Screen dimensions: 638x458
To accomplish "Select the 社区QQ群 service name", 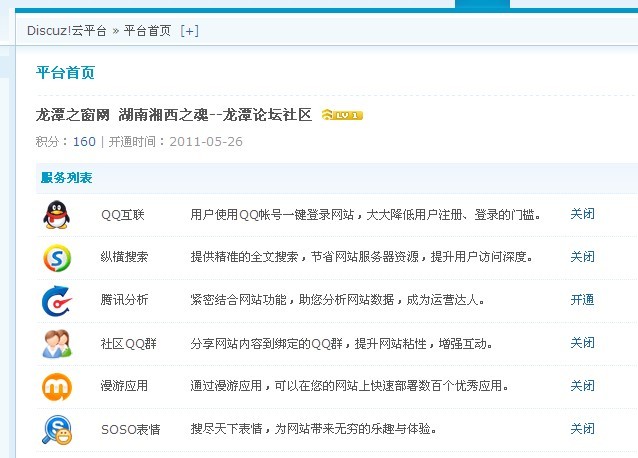I will tap(129, 344).
